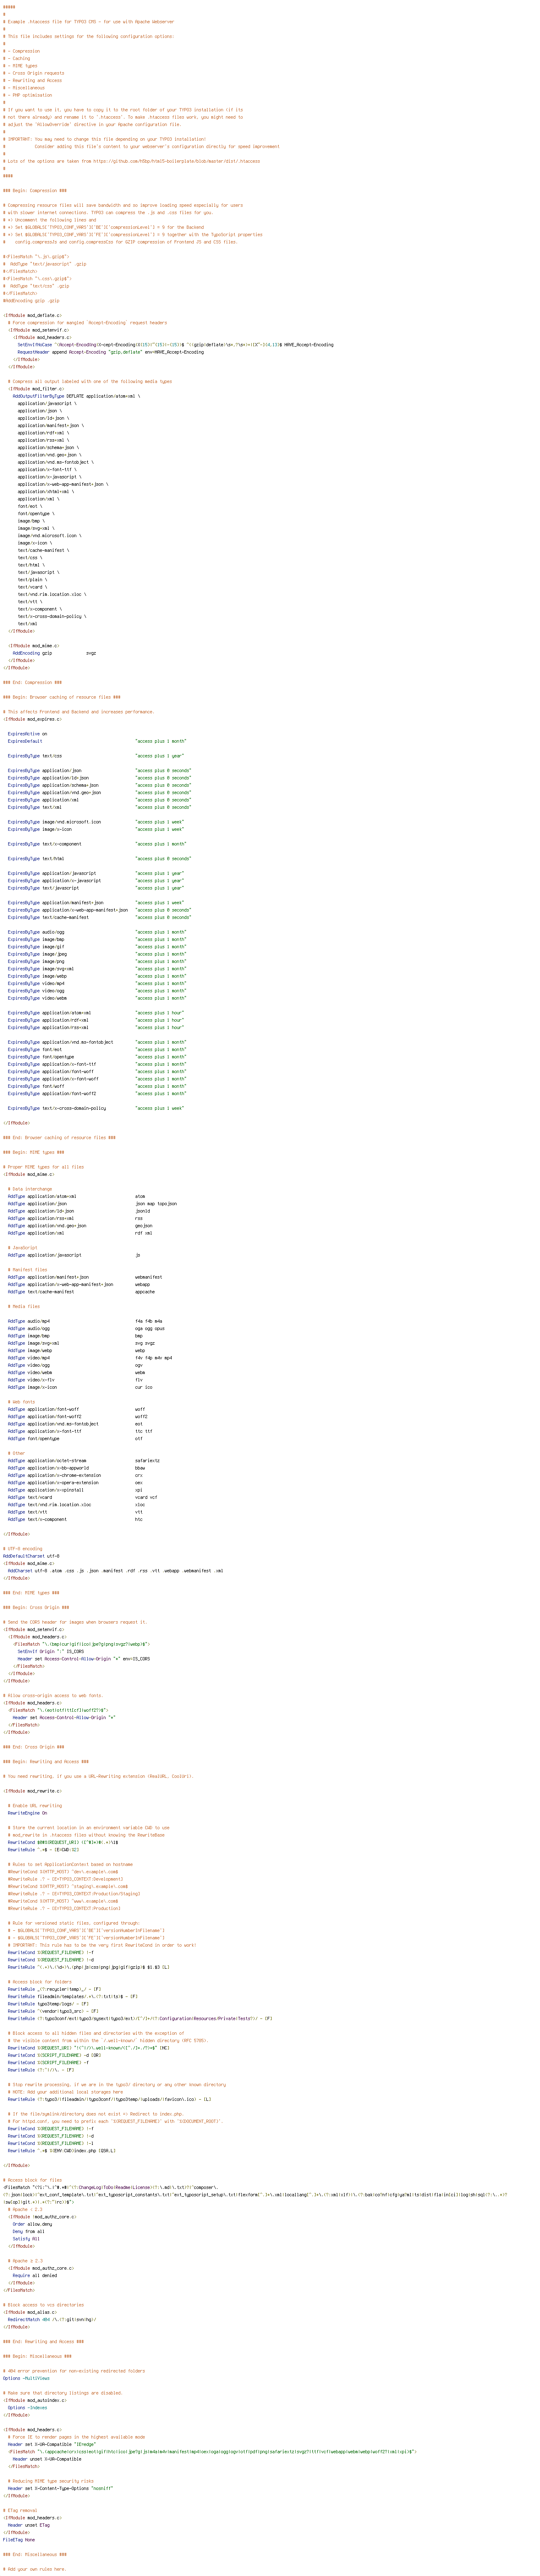Click the 'AddType font/opentype' otf line
This screenshot has width=540, height=2576.
(x=76, y=1438)
